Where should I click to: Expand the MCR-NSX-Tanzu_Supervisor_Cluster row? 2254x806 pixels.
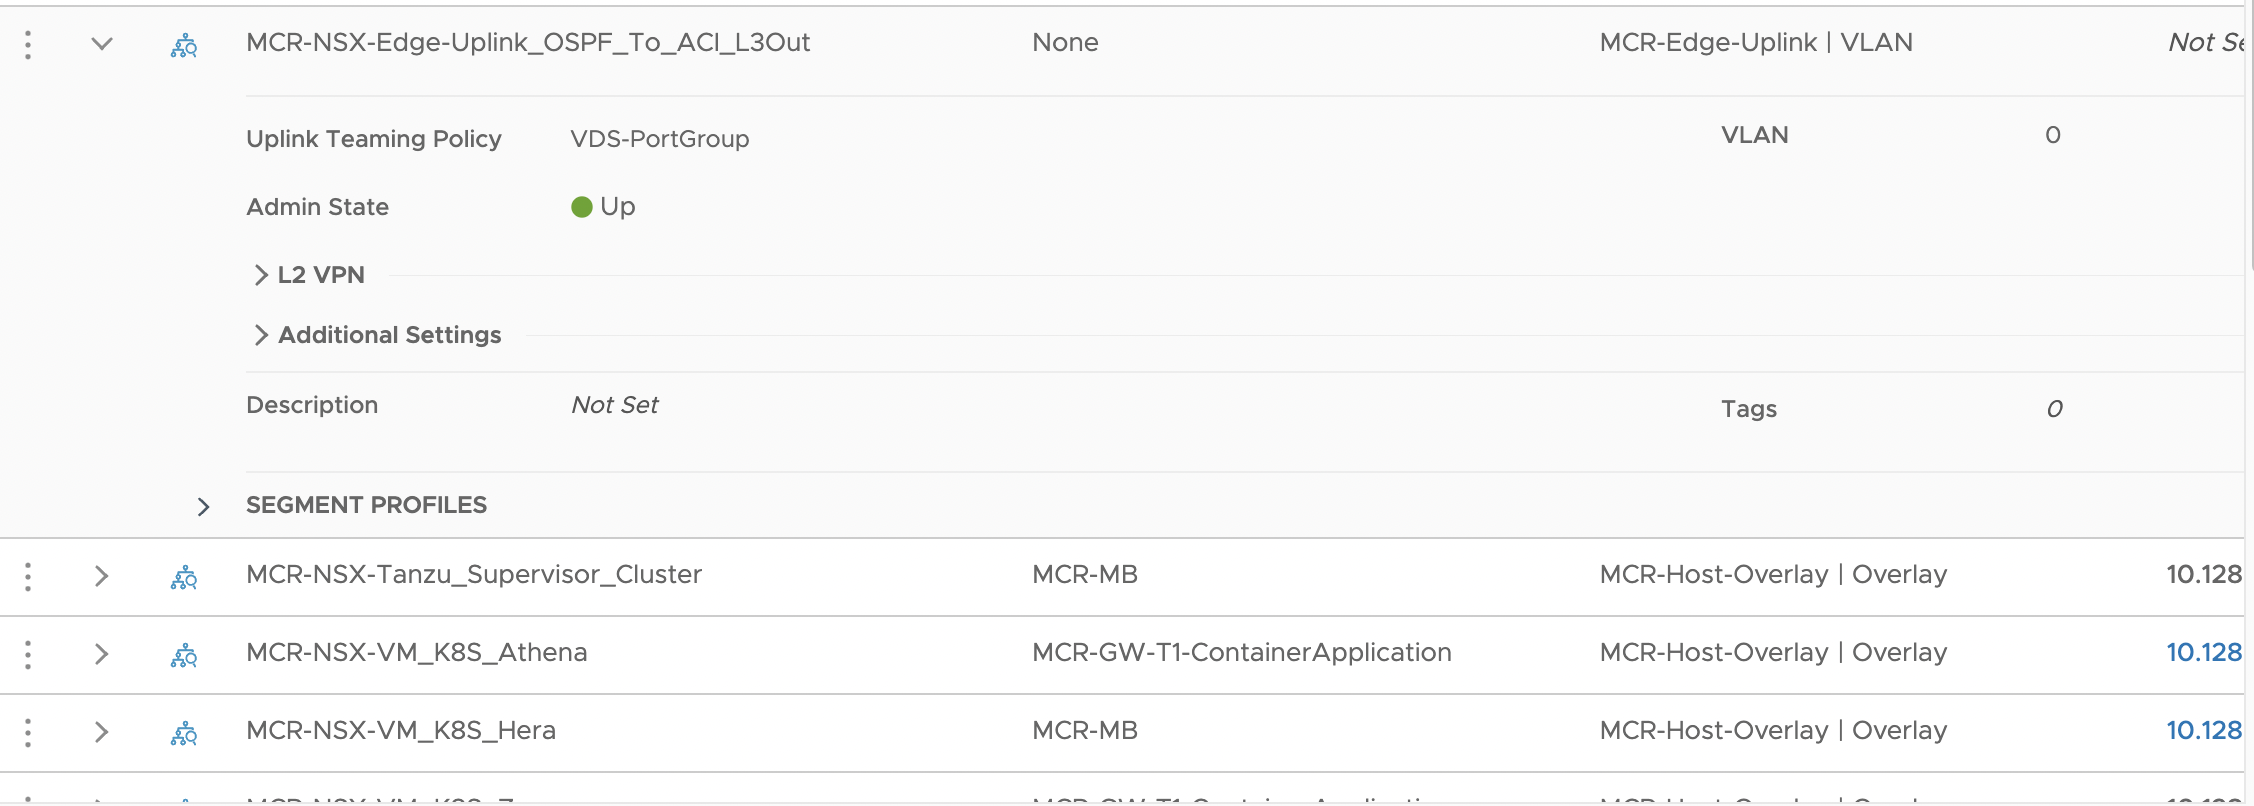(101, 576)
